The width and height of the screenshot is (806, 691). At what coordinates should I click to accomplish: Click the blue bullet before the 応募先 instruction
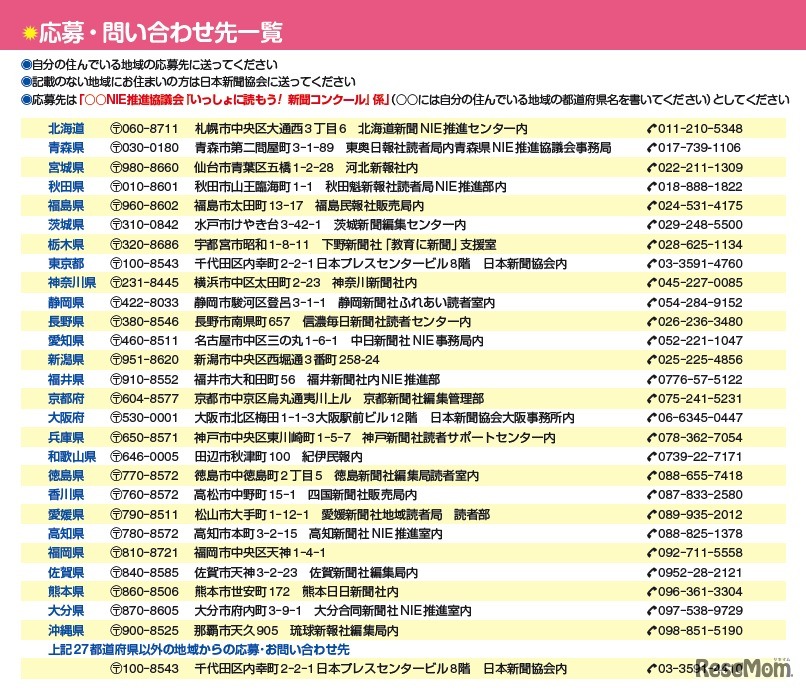[x=28, y=96]
